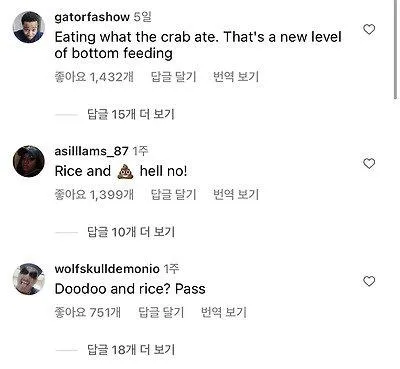This screenshot has height=369, width=400.
Task: Like gatorfashow's comment with heart icon
Action: click(x=369, y=30)
